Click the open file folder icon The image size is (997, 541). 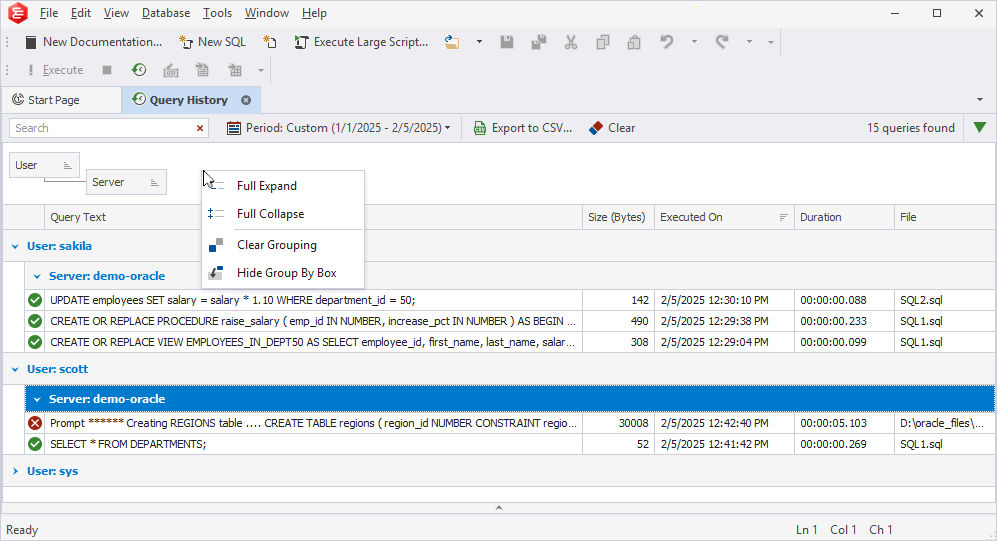tap(452, 42)
